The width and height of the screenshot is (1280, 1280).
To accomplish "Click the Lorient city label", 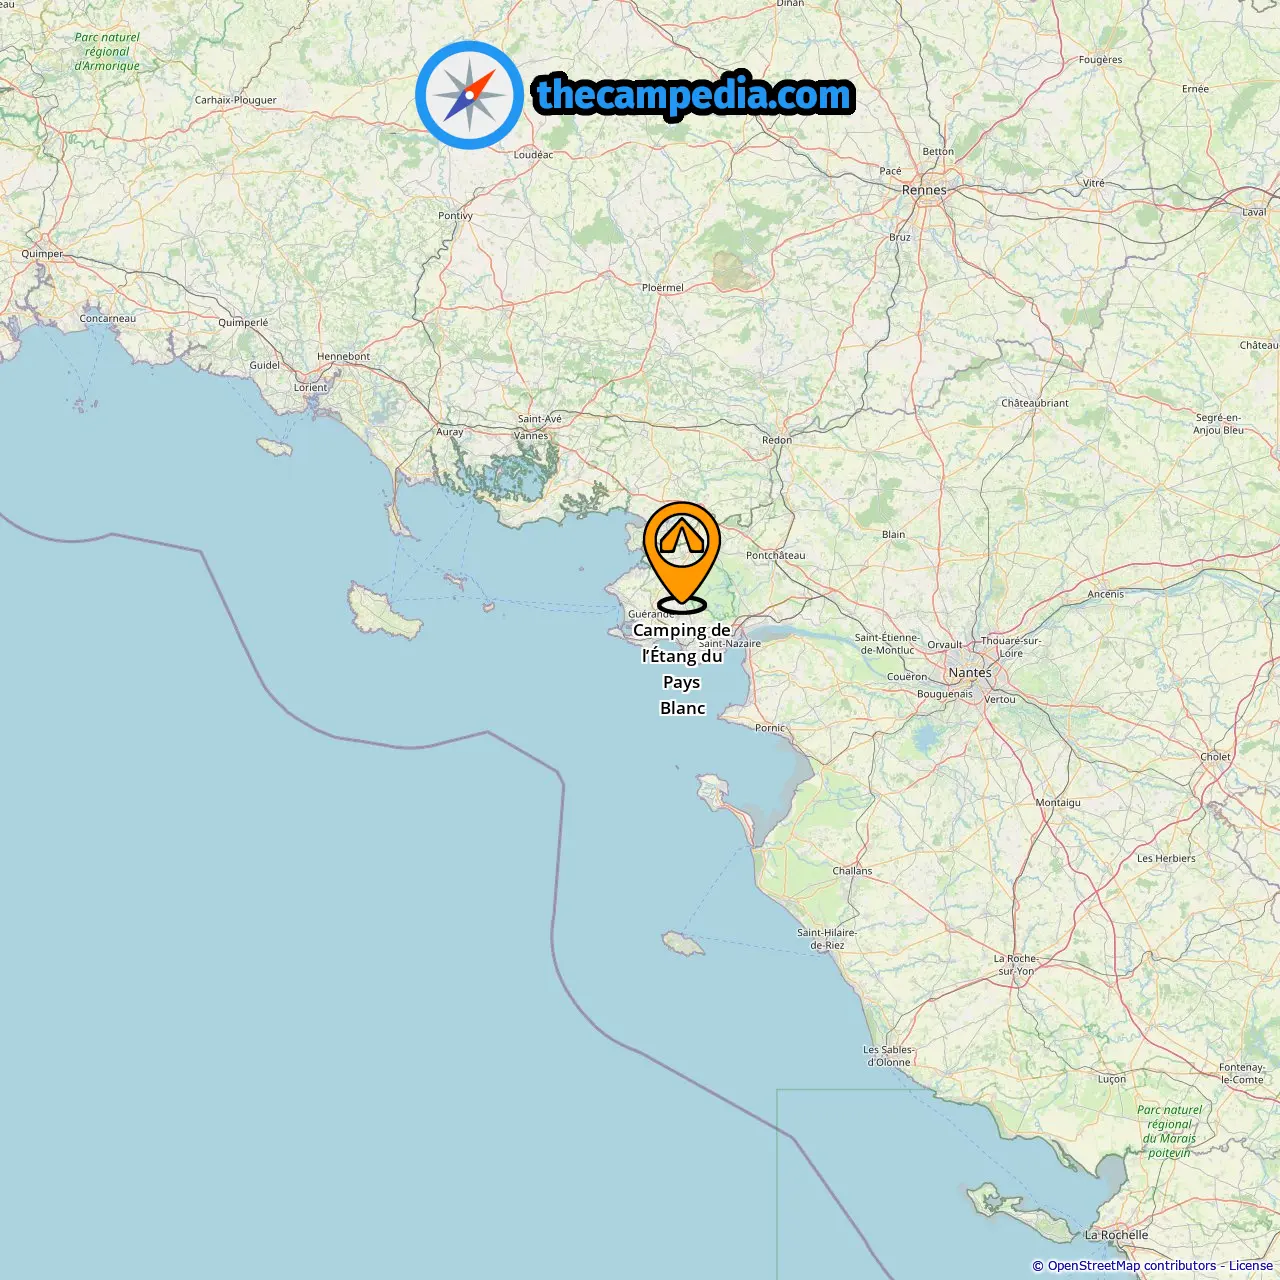I will pos(310,388).
